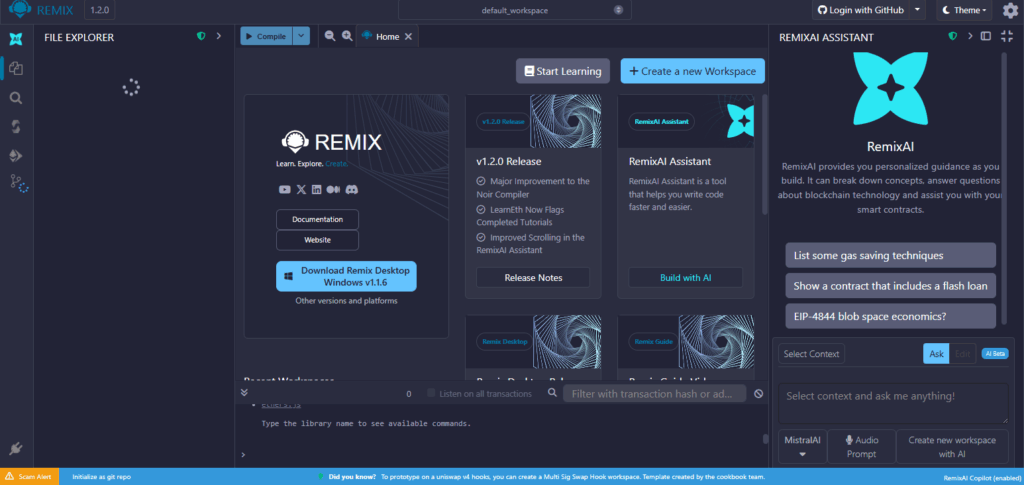The height and width of the screenshot is (485, 1024).
Task: Open the Remix LinkedIn icon
Action: 317,189
